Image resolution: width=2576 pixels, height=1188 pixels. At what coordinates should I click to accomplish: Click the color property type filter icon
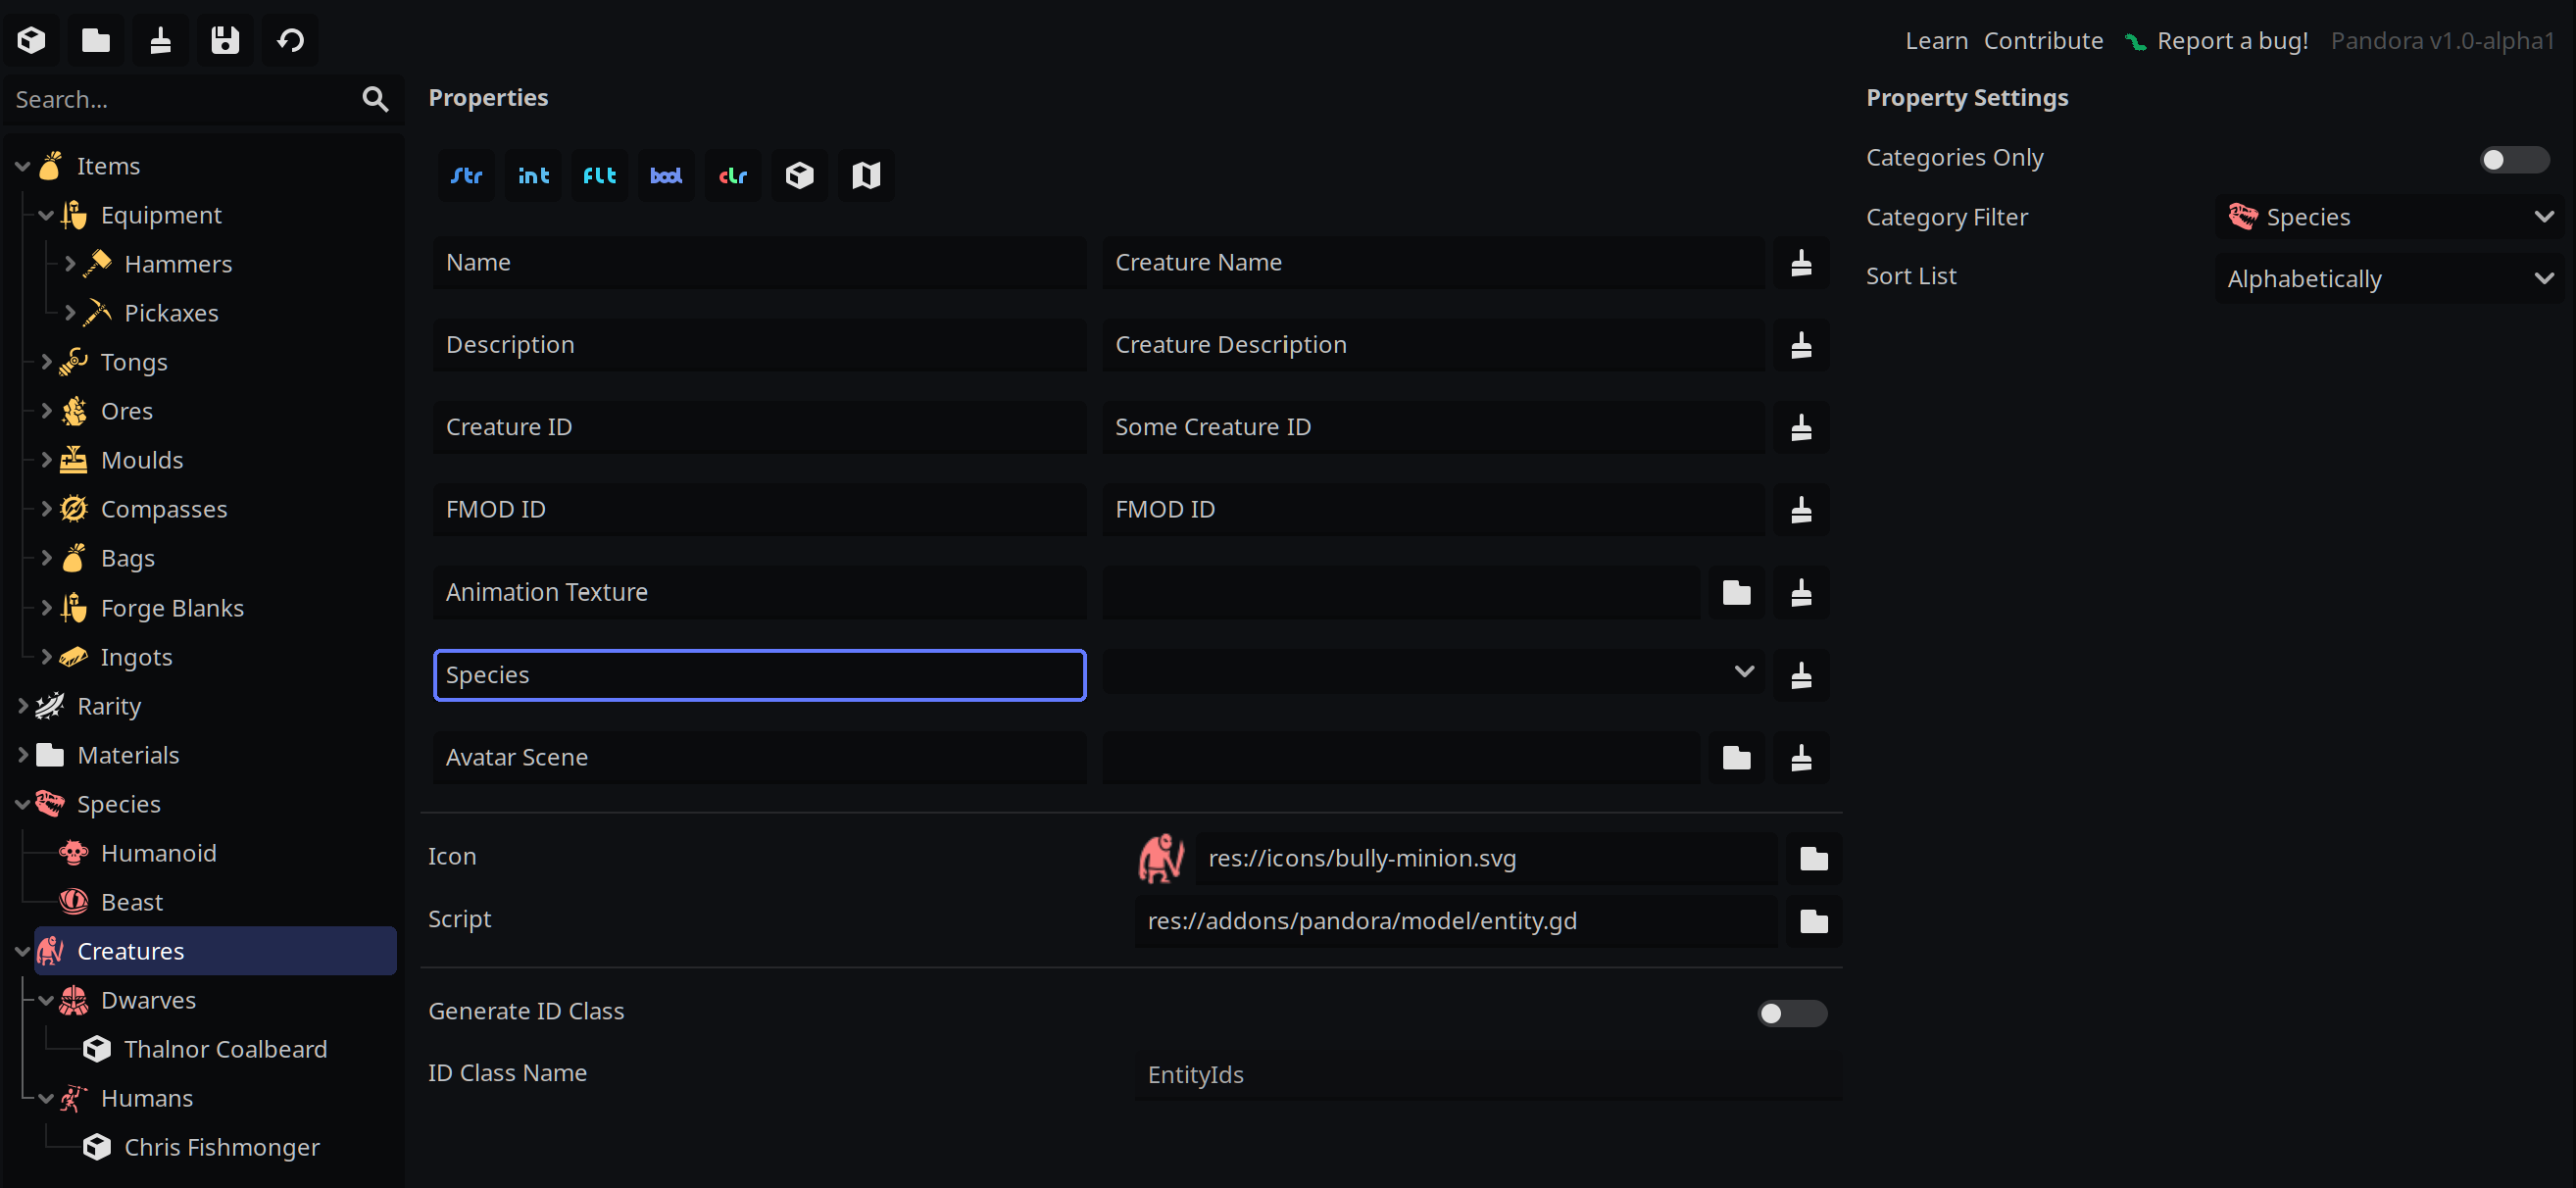click(x=733, y=175)
